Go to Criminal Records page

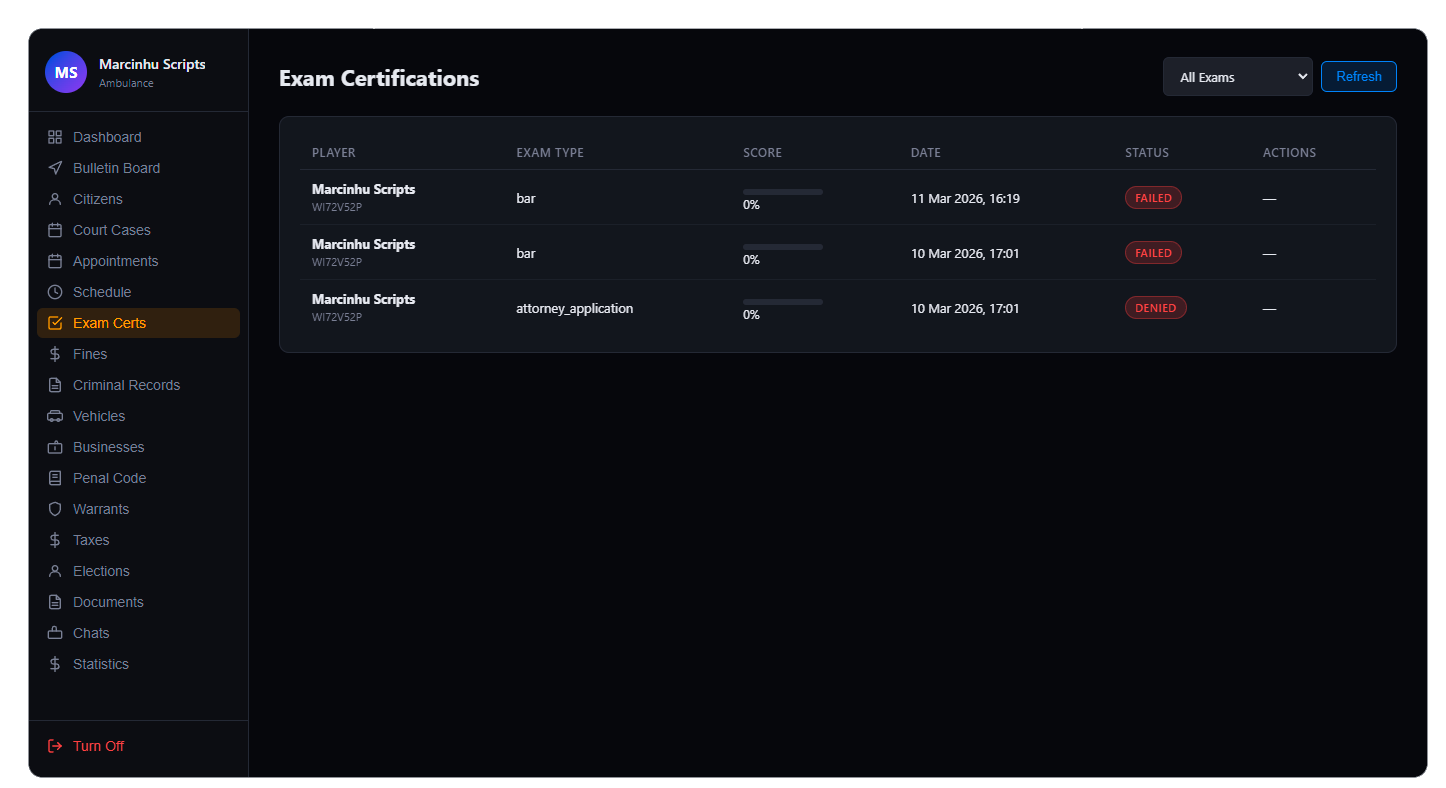[x=126, y=385]
